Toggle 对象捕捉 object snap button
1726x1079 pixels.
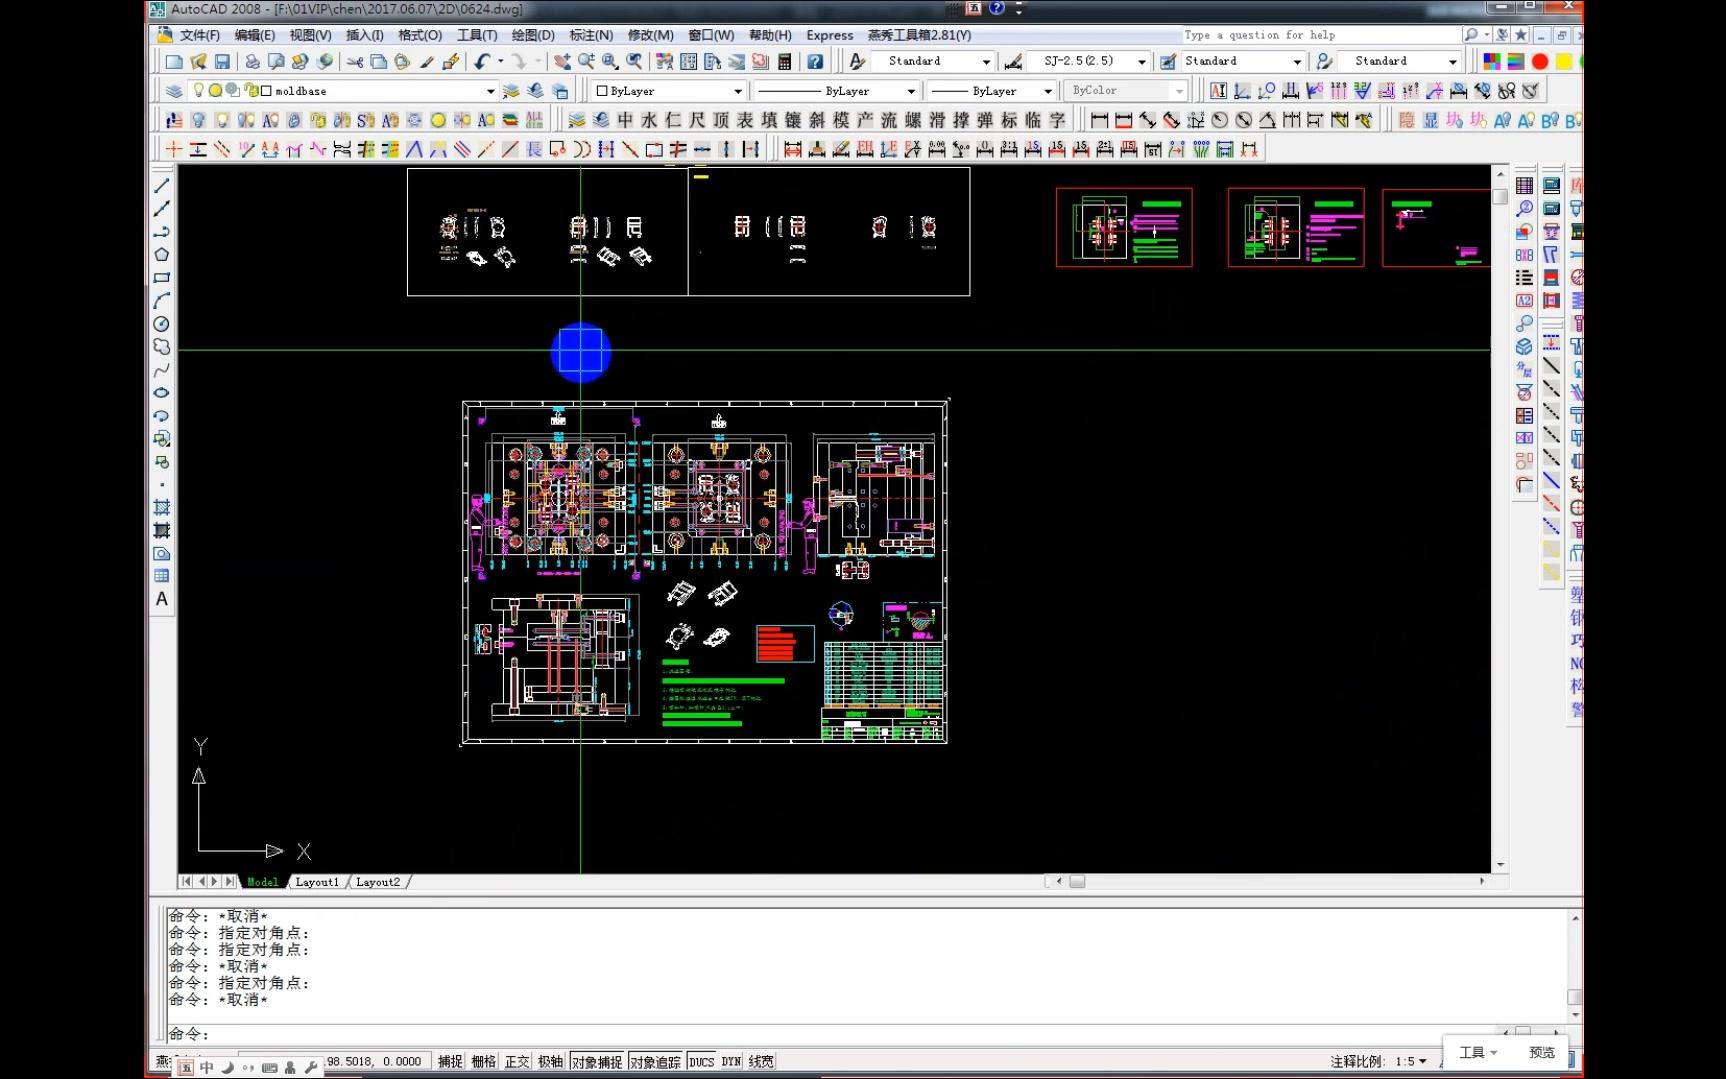click(597, 1062)
